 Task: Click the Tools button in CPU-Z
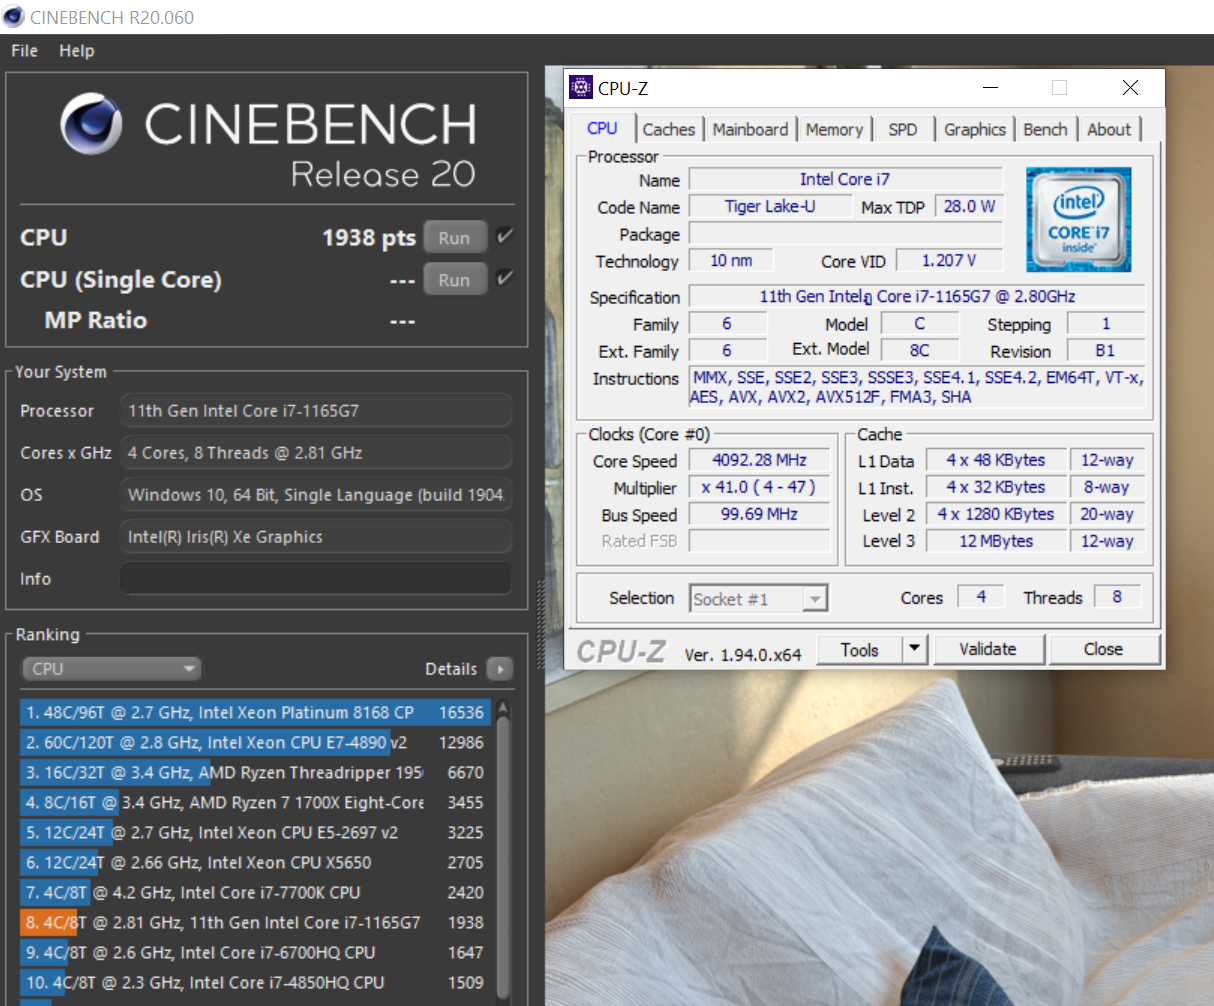pyautogui.click(x=859, y=649)
